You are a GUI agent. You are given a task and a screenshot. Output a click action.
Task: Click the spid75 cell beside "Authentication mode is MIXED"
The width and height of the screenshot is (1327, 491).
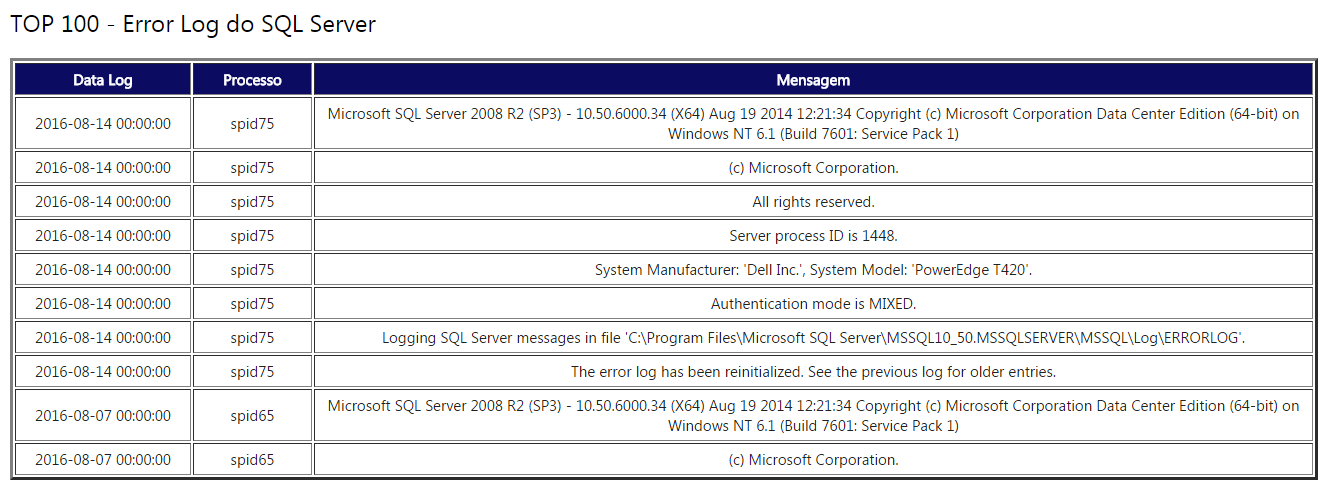click(x=252, y=304)
